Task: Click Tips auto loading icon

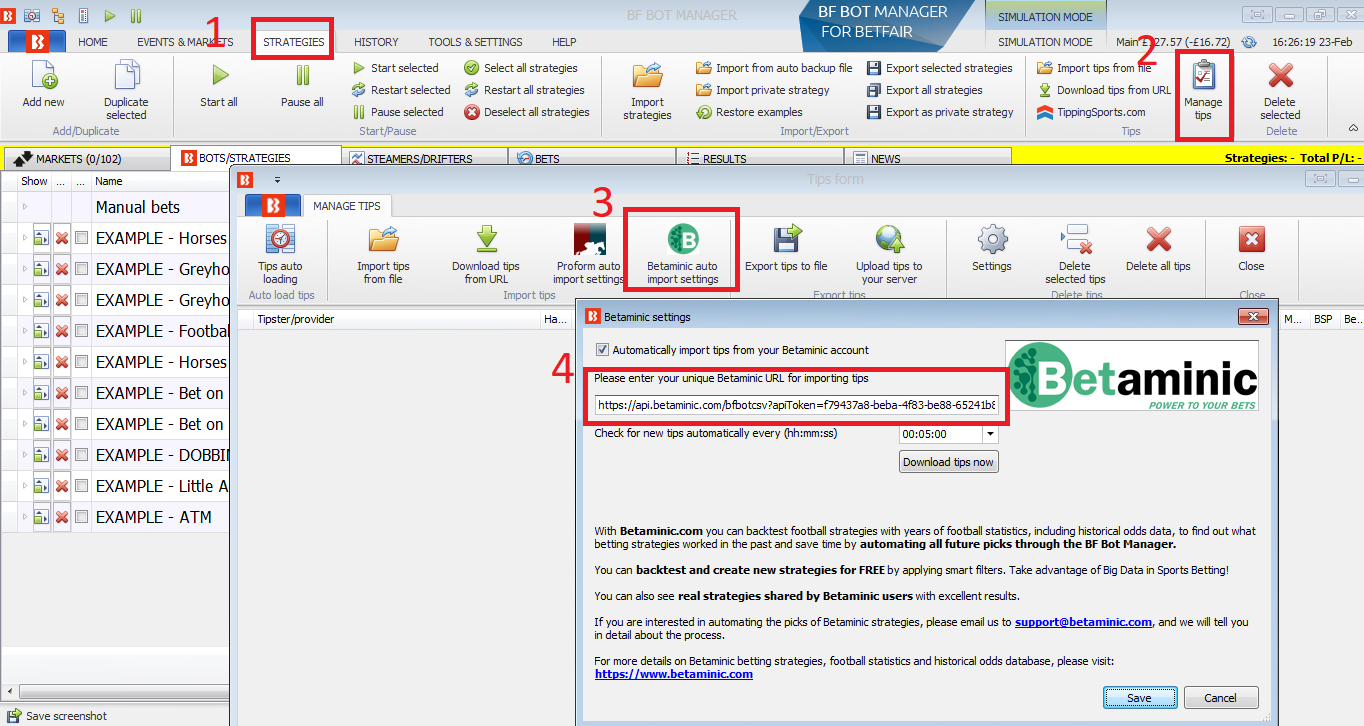Action: [x=280, y=239]
